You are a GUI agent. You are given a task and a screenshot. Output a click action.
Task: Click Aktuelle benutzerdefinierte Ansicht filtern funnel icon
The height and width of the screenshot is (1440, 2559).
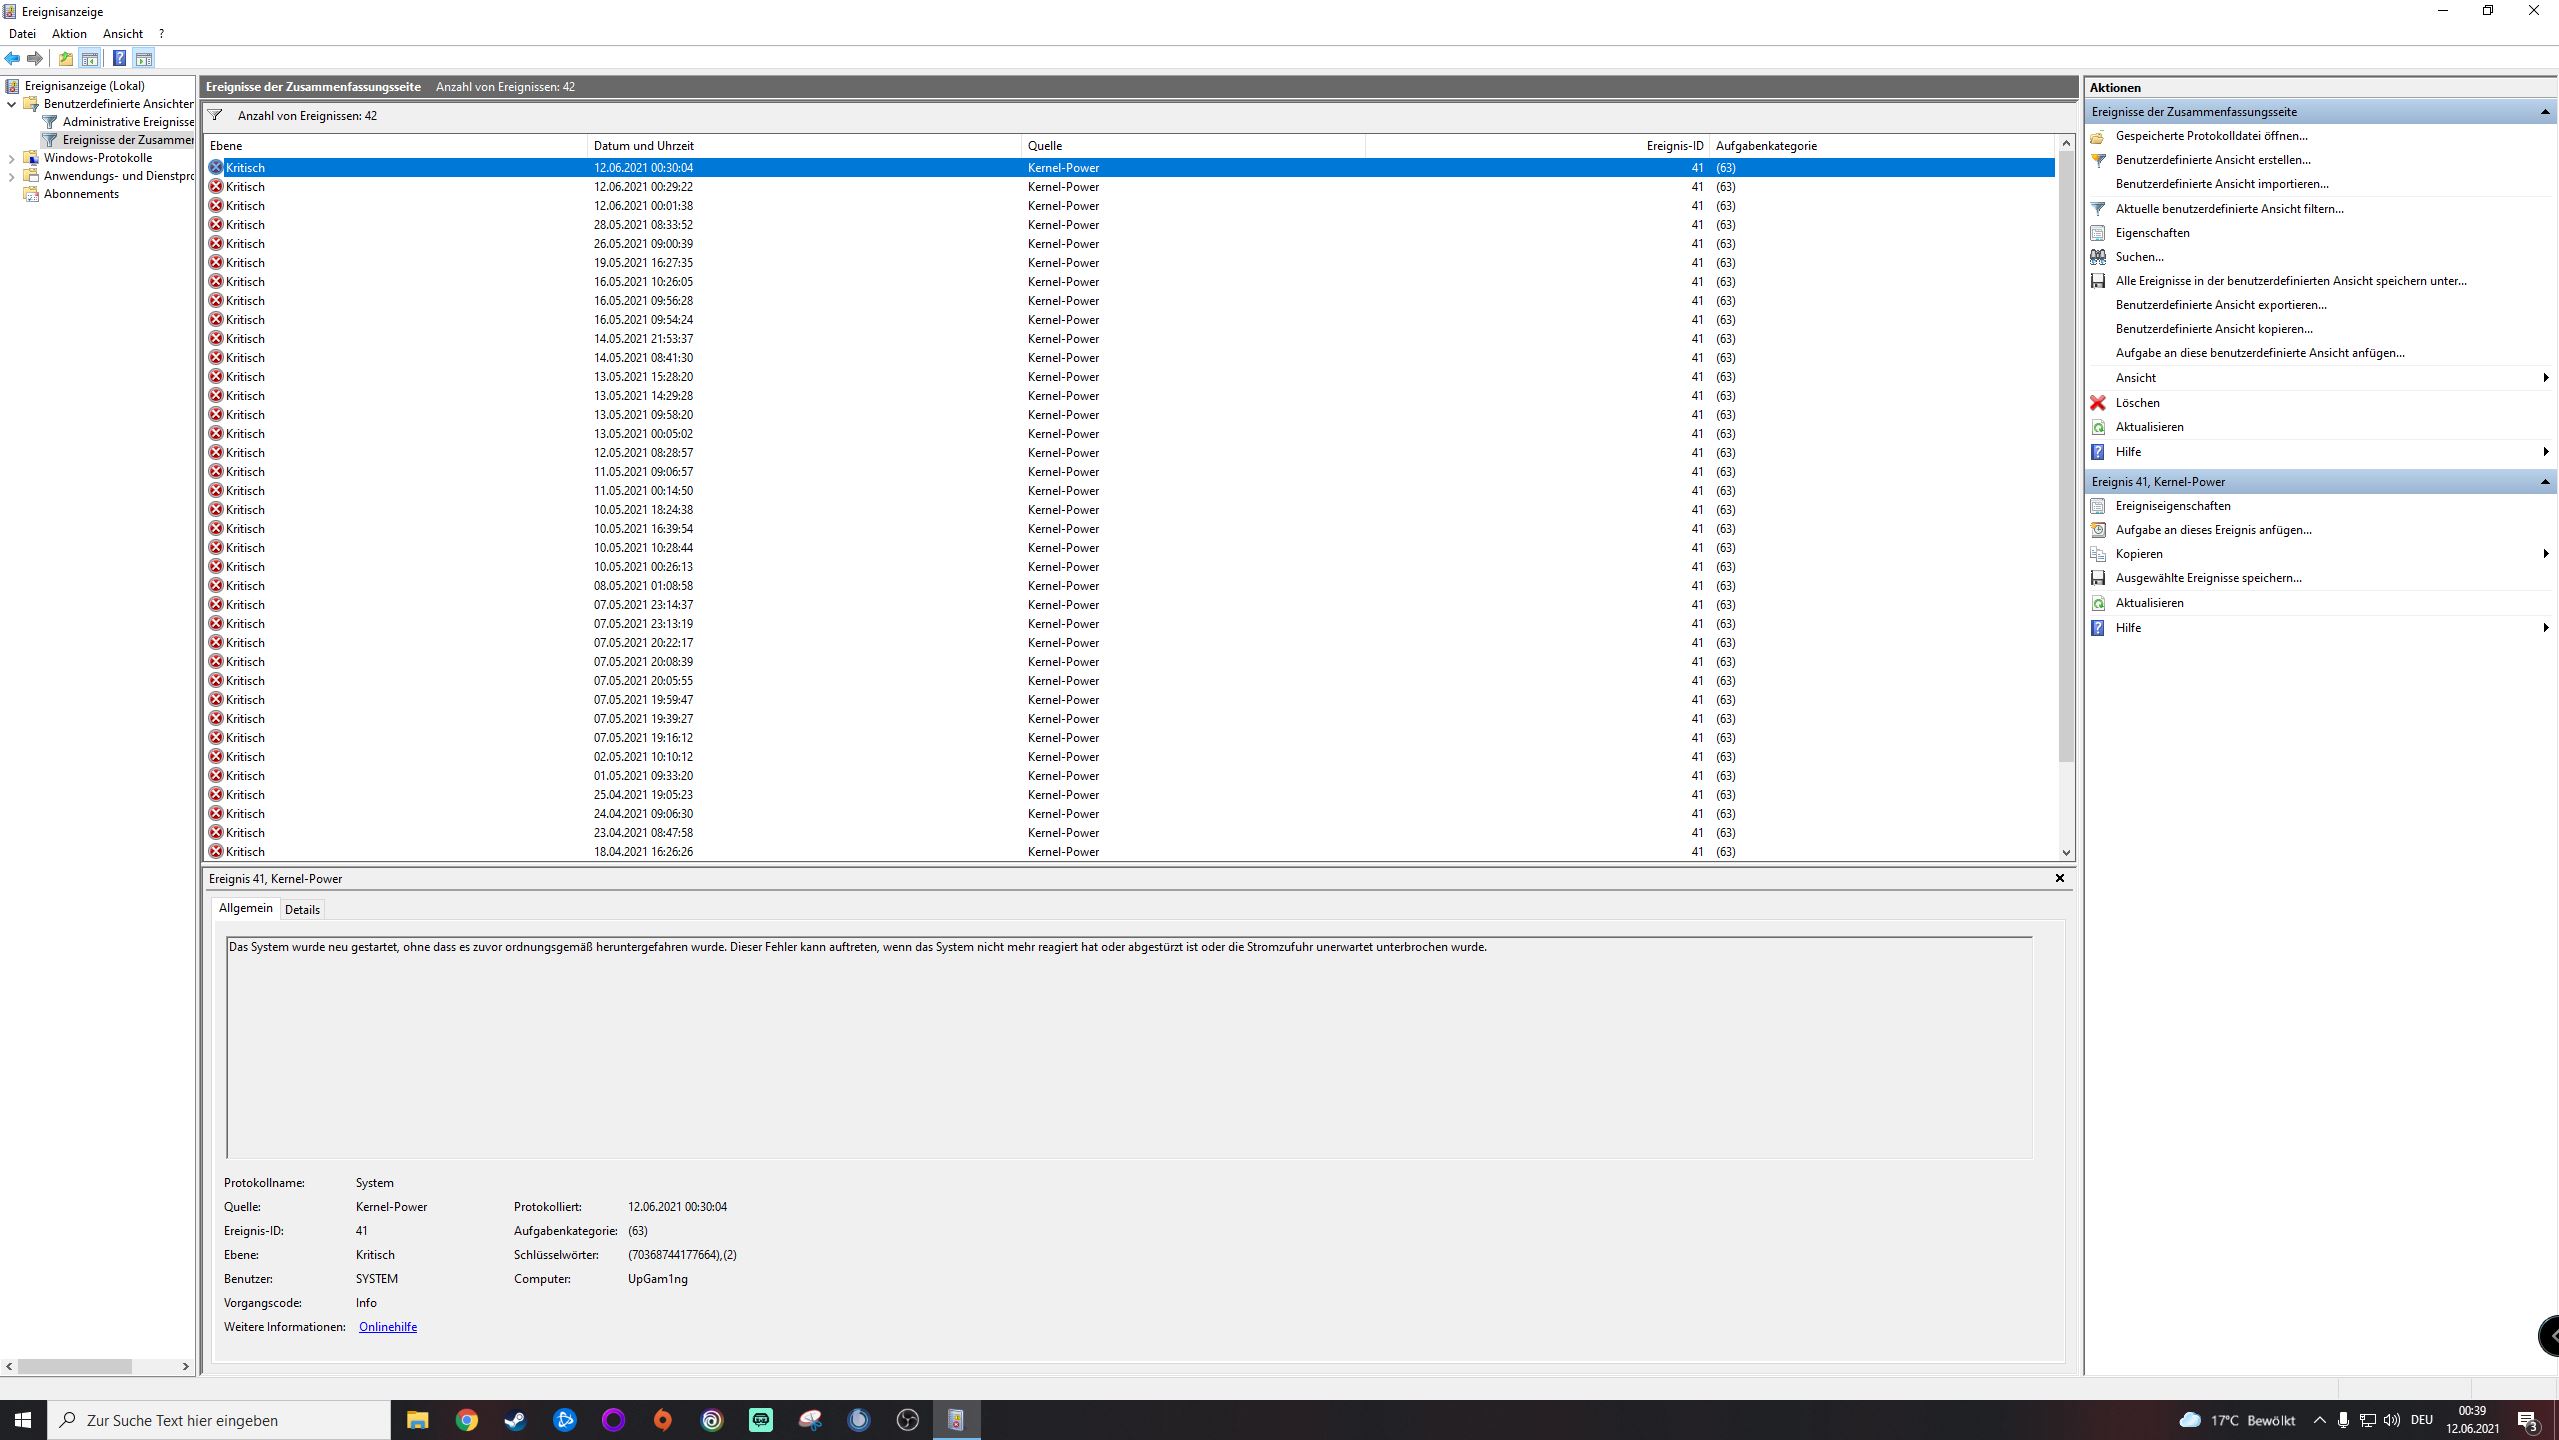(2098, 209)
